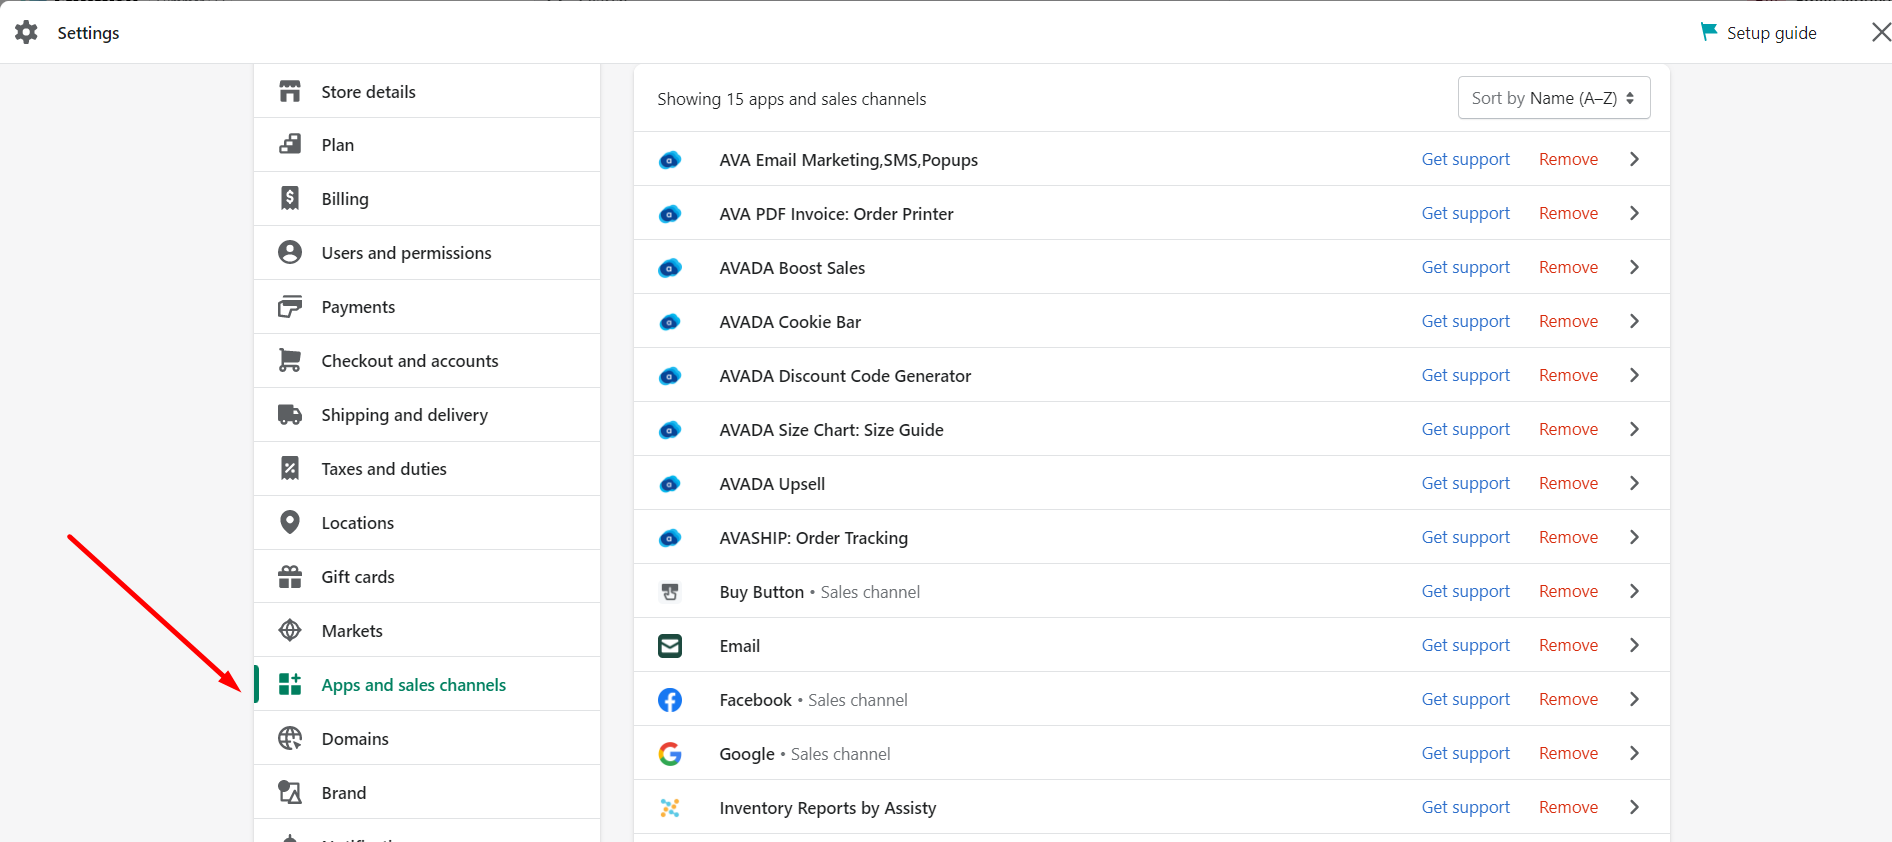Open the Sort by Name dropdown
The image size is (1892, 842).
click(1553, 98)
